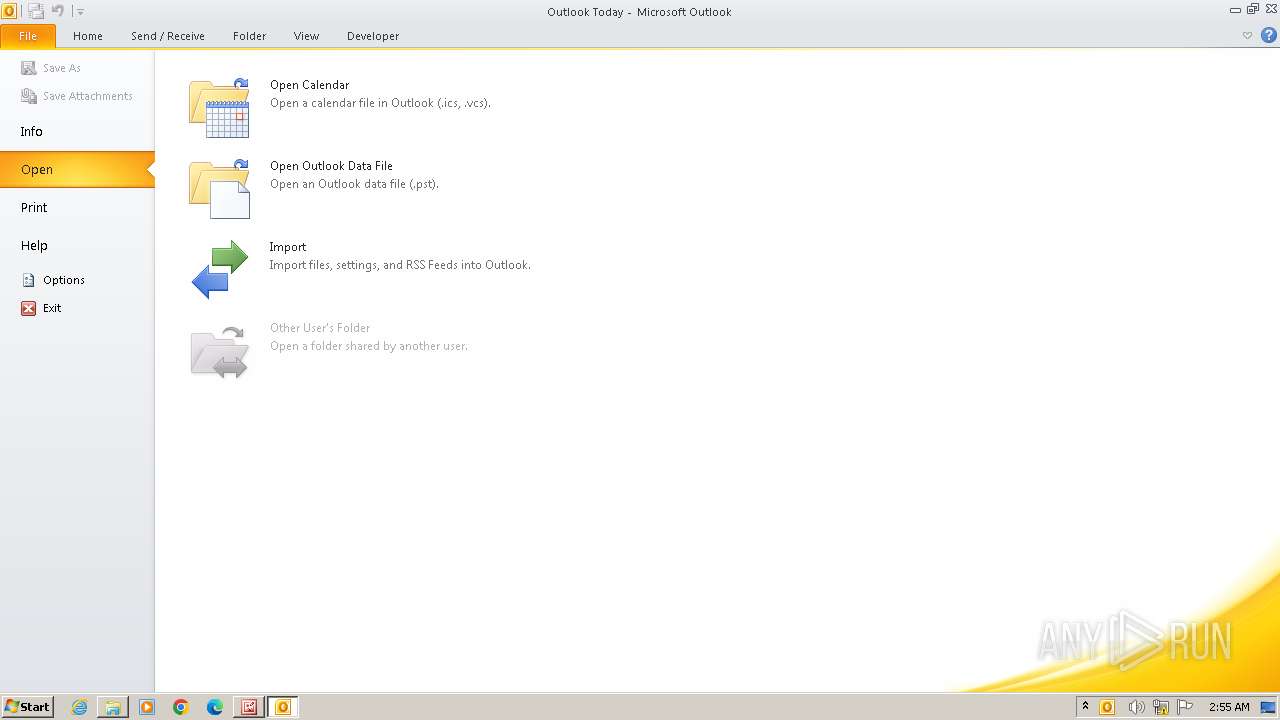This screenshot has height=720, width=1280.
Task: Click the Undo icon in quick access toolbar
Action: pyautogui.click(x=58, y=11)
